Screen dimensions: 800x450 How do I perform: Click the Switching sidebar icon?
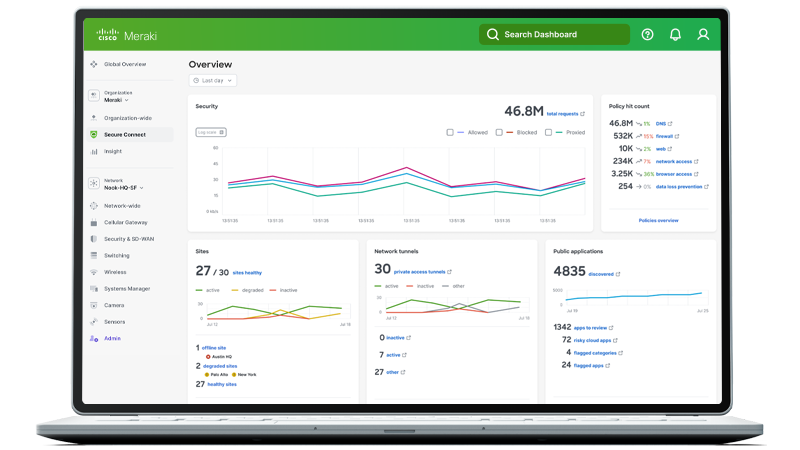tap(93, 256)
